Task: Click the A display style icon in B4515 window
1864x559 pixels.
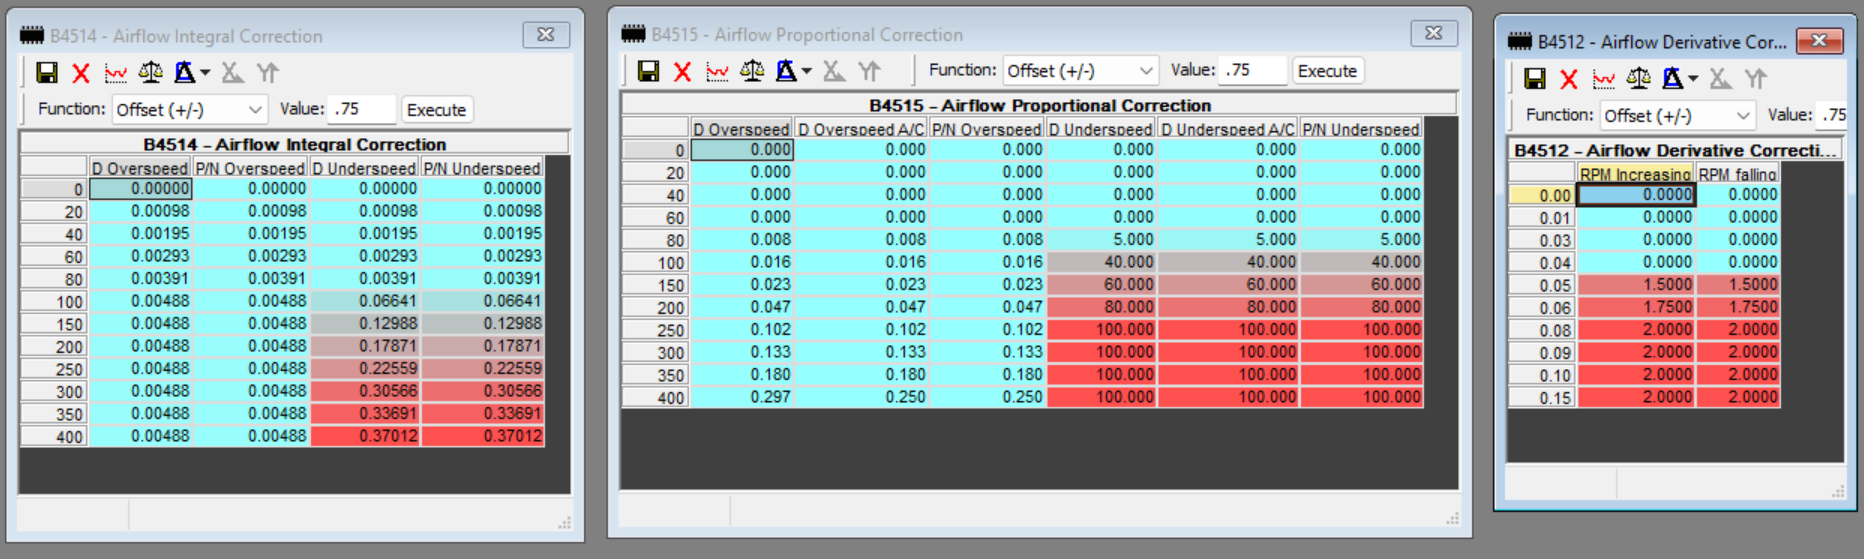Action: click(x=786, y=71)
